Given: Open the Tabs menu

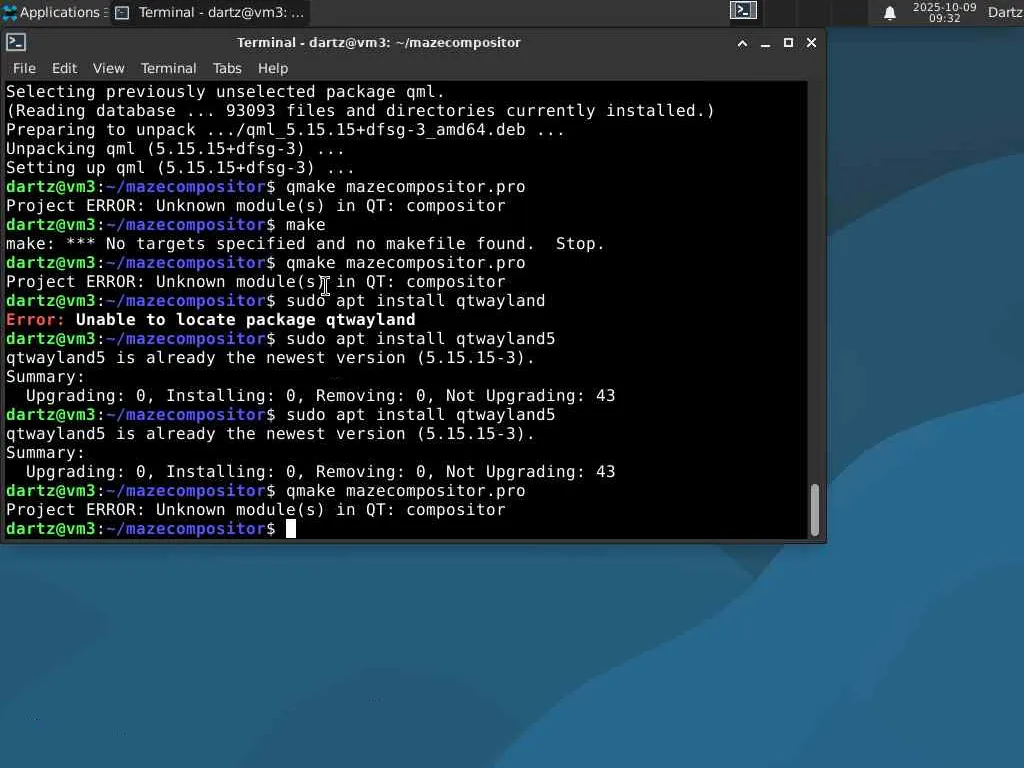Looking at the screenshot, I should click(227, 68).
